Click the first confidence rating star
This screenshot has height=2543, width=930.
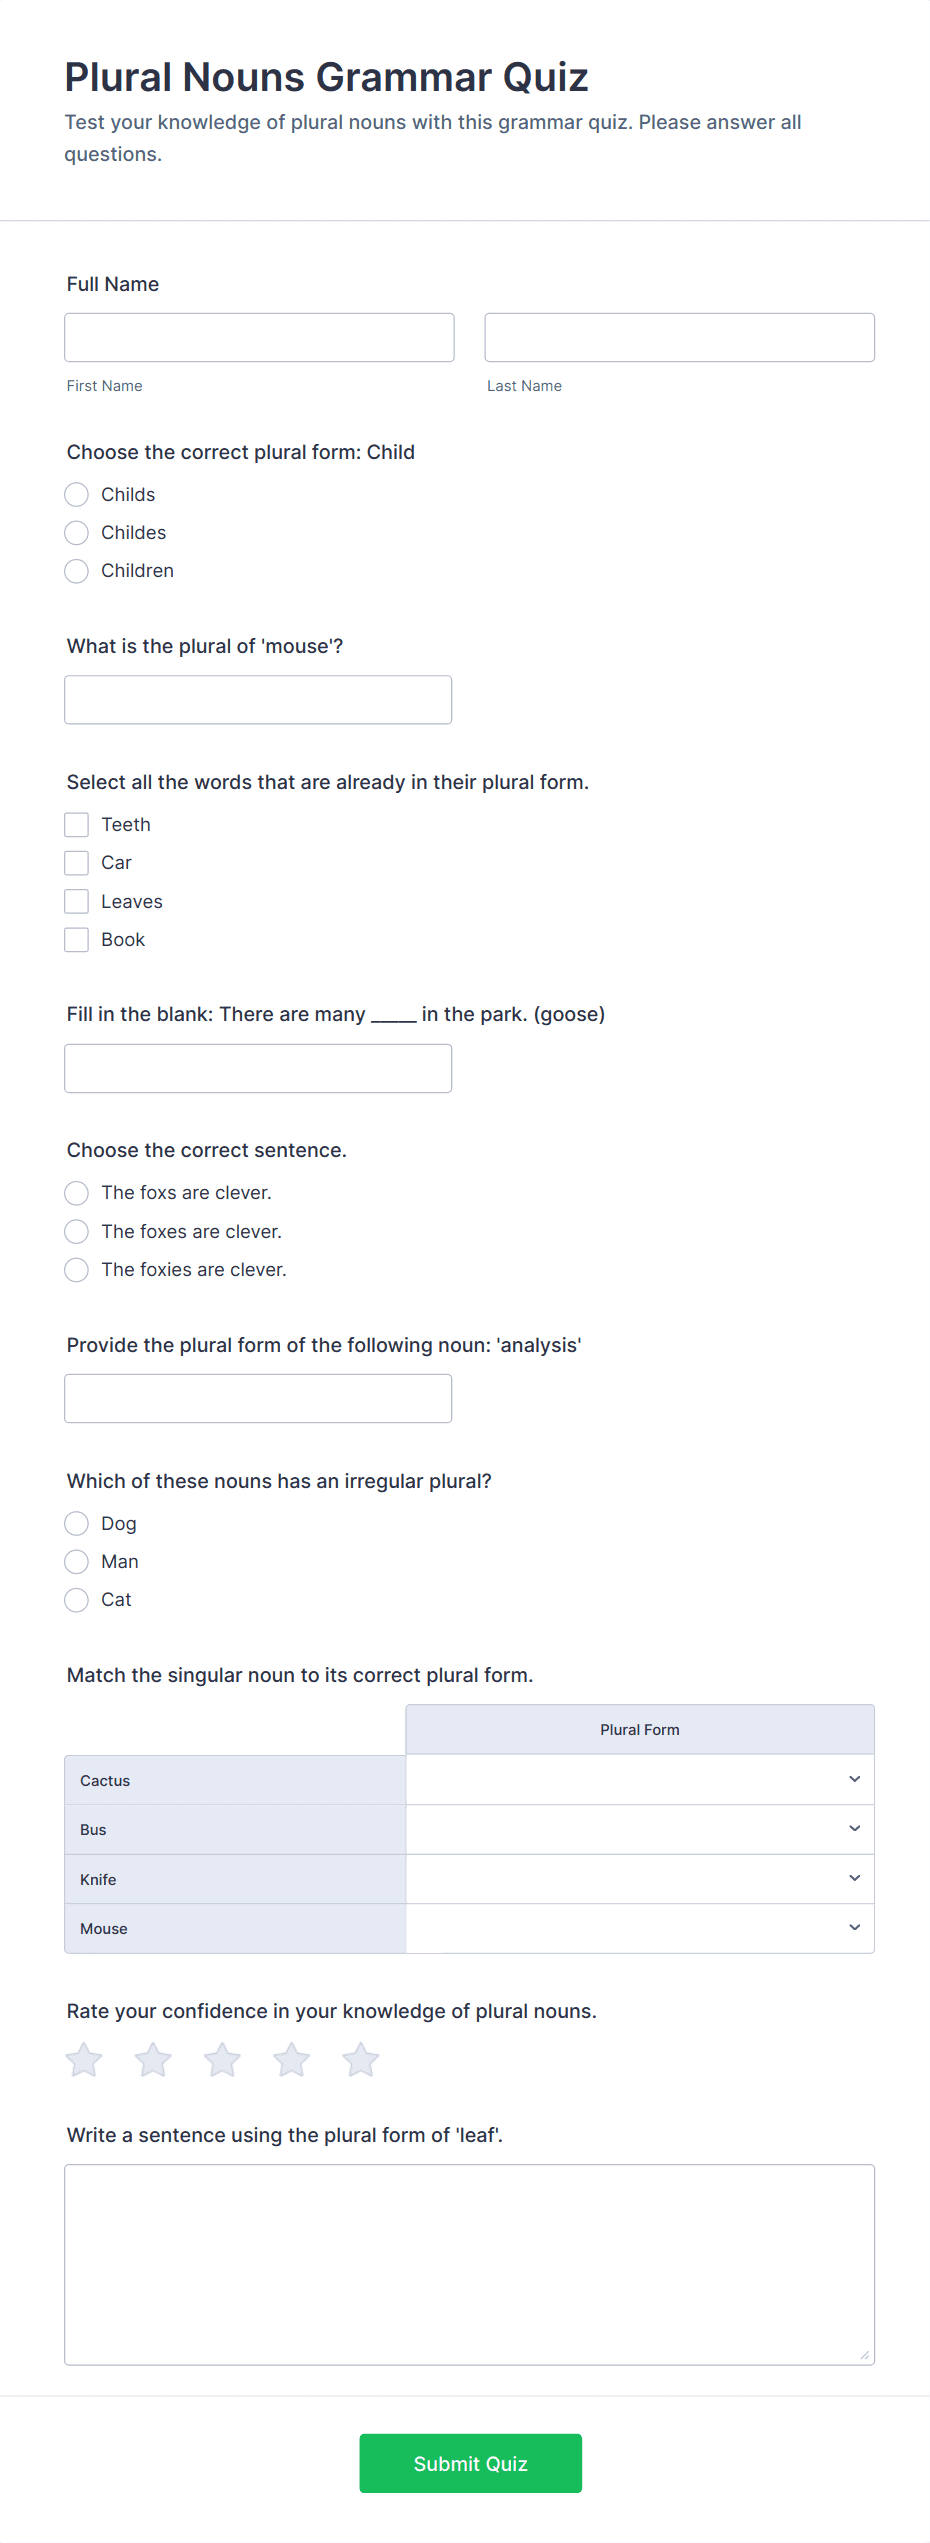pos(84,2060)
